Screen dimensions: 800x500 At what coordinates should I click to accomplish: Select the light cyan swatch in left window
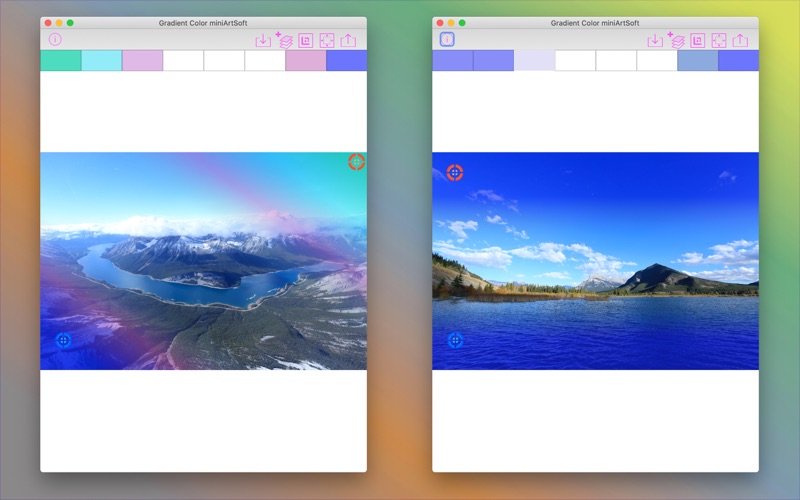pyautogui.click(x=101, y=61)
